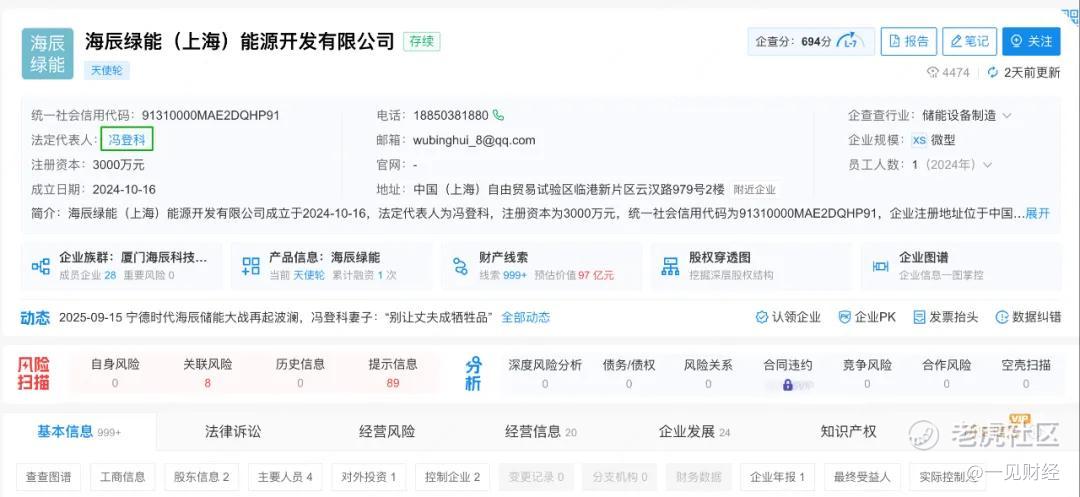1080x497 pixels.
Task: Click the 企业族群 group icon
Action: tap(41, 266)
